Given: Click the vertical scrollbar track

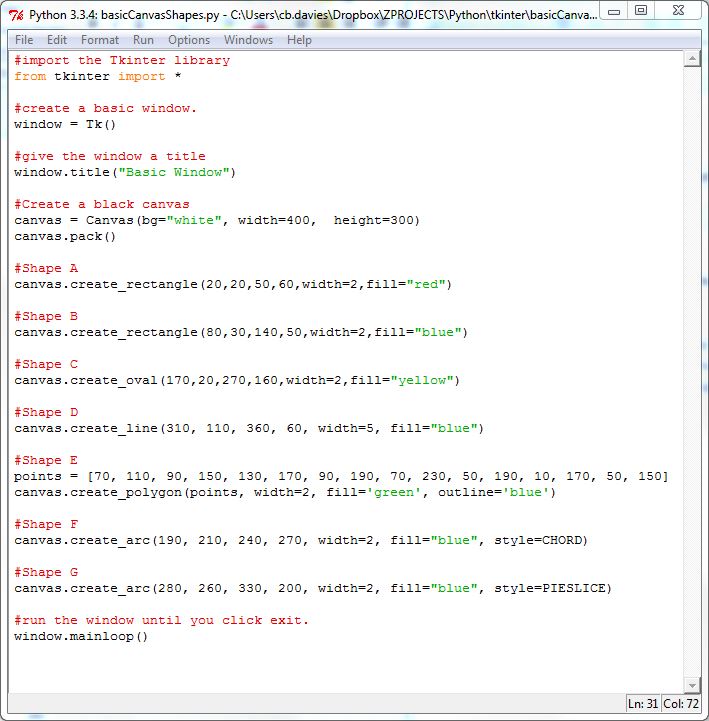Looking at the screenshot, I should 692,372.
